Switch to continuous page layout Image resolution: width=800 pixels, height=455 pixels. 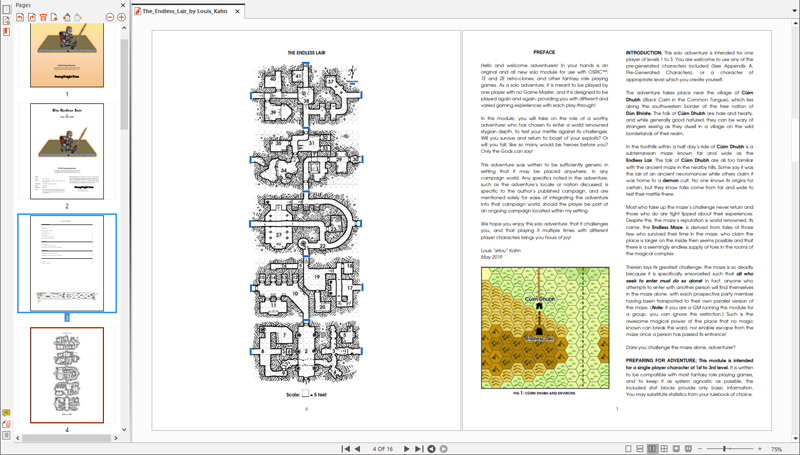pyautogui.click(x=640, y=449)
